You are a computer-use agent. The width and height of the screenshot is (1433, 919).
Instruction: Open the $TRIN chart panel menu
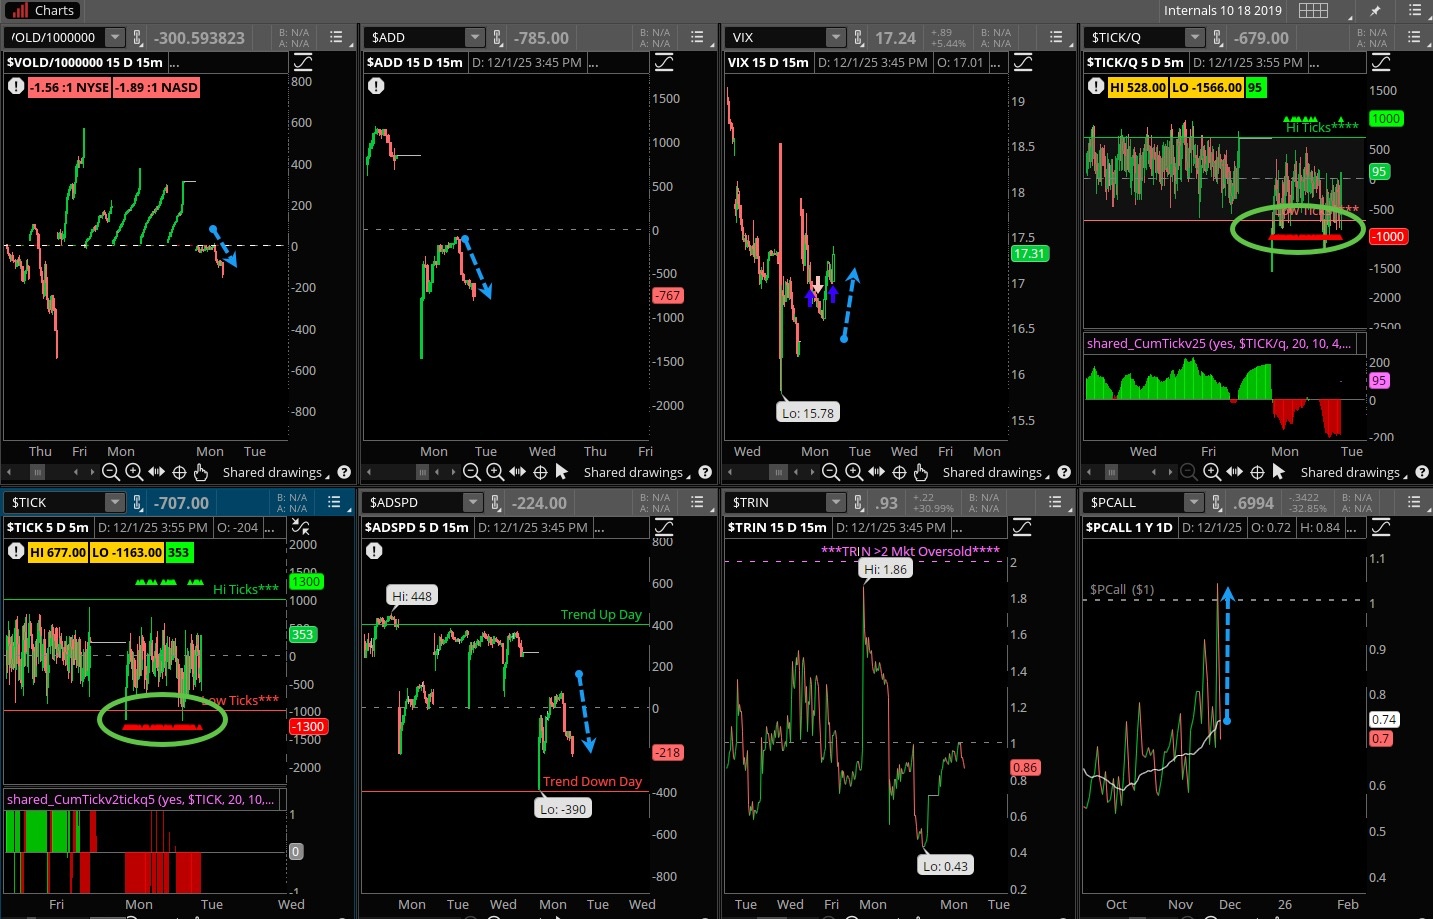pyautogui.click(x=1056, y=503)
